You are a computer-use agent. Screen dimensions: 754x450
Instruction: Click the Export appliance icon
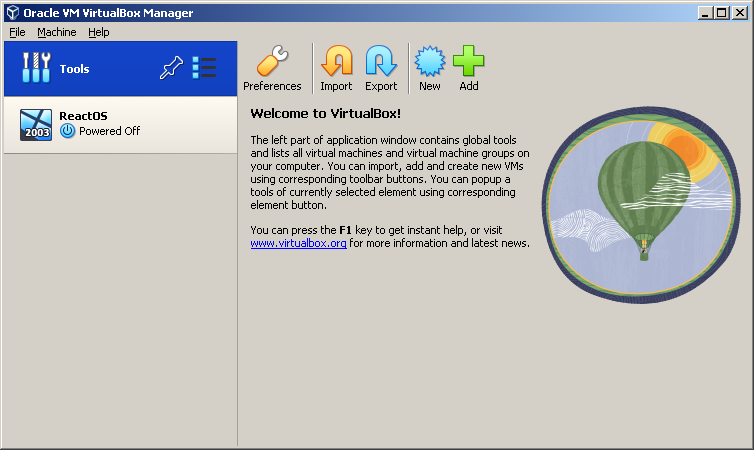381,68
